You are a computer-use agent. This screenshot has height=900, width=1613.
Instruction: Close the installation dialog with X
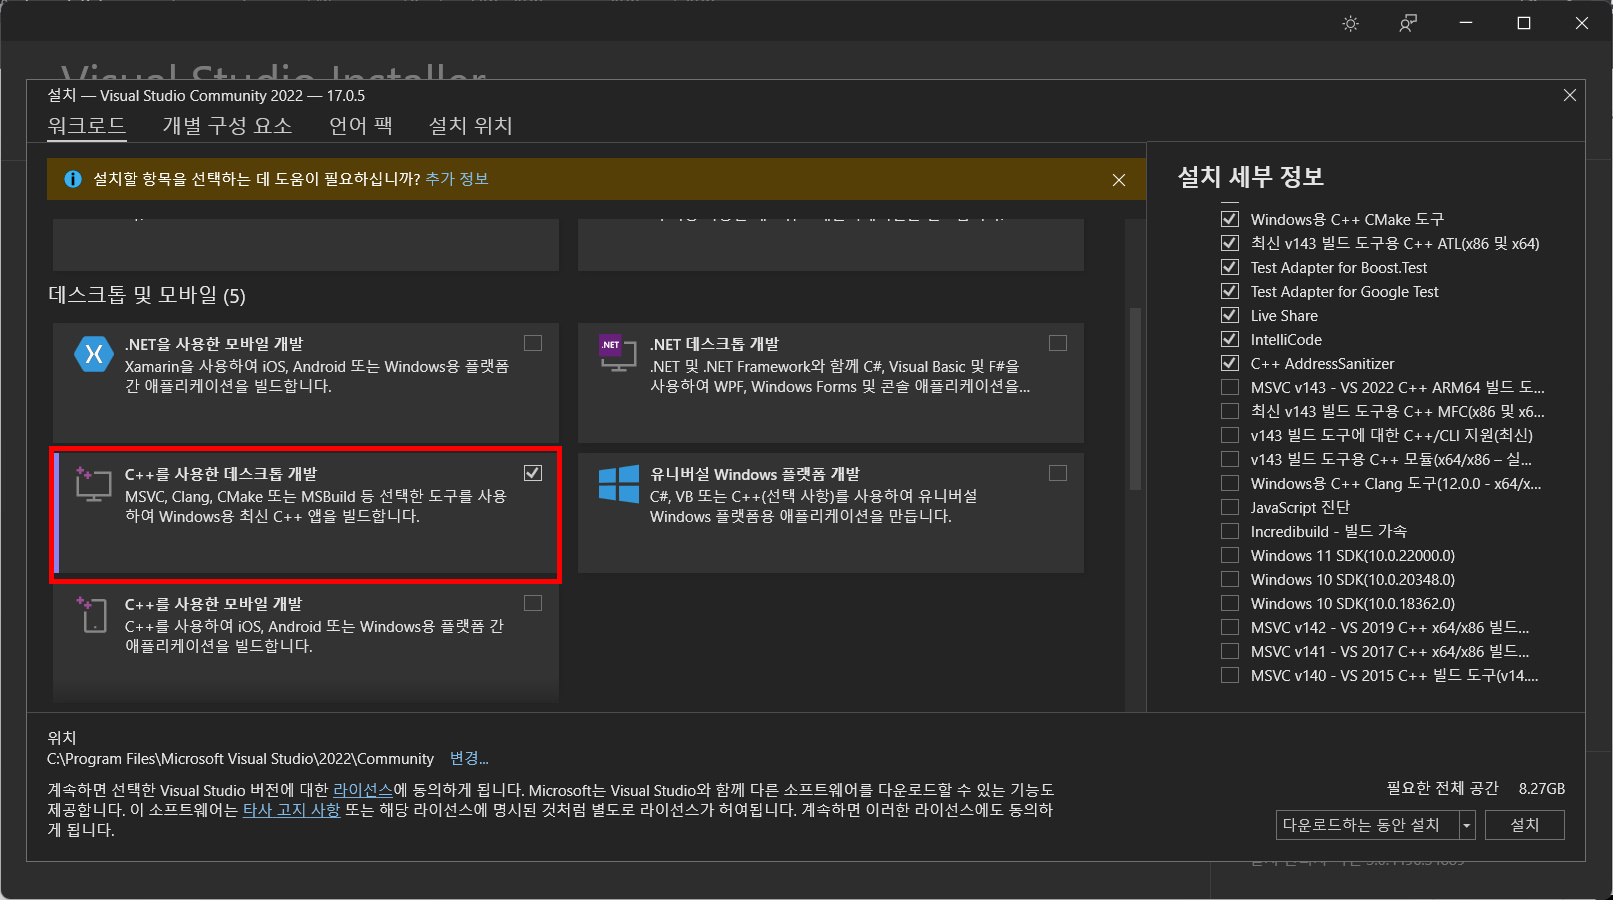coord(1570,95)
